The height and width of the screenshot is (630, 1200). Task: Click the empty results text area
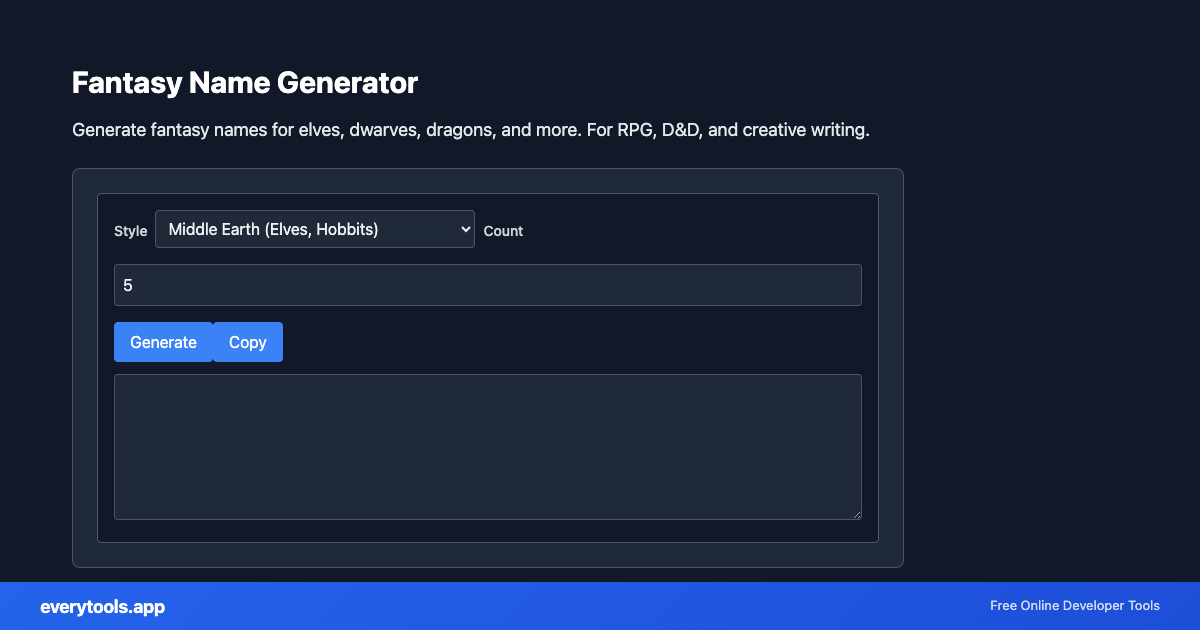pos(488,446)
